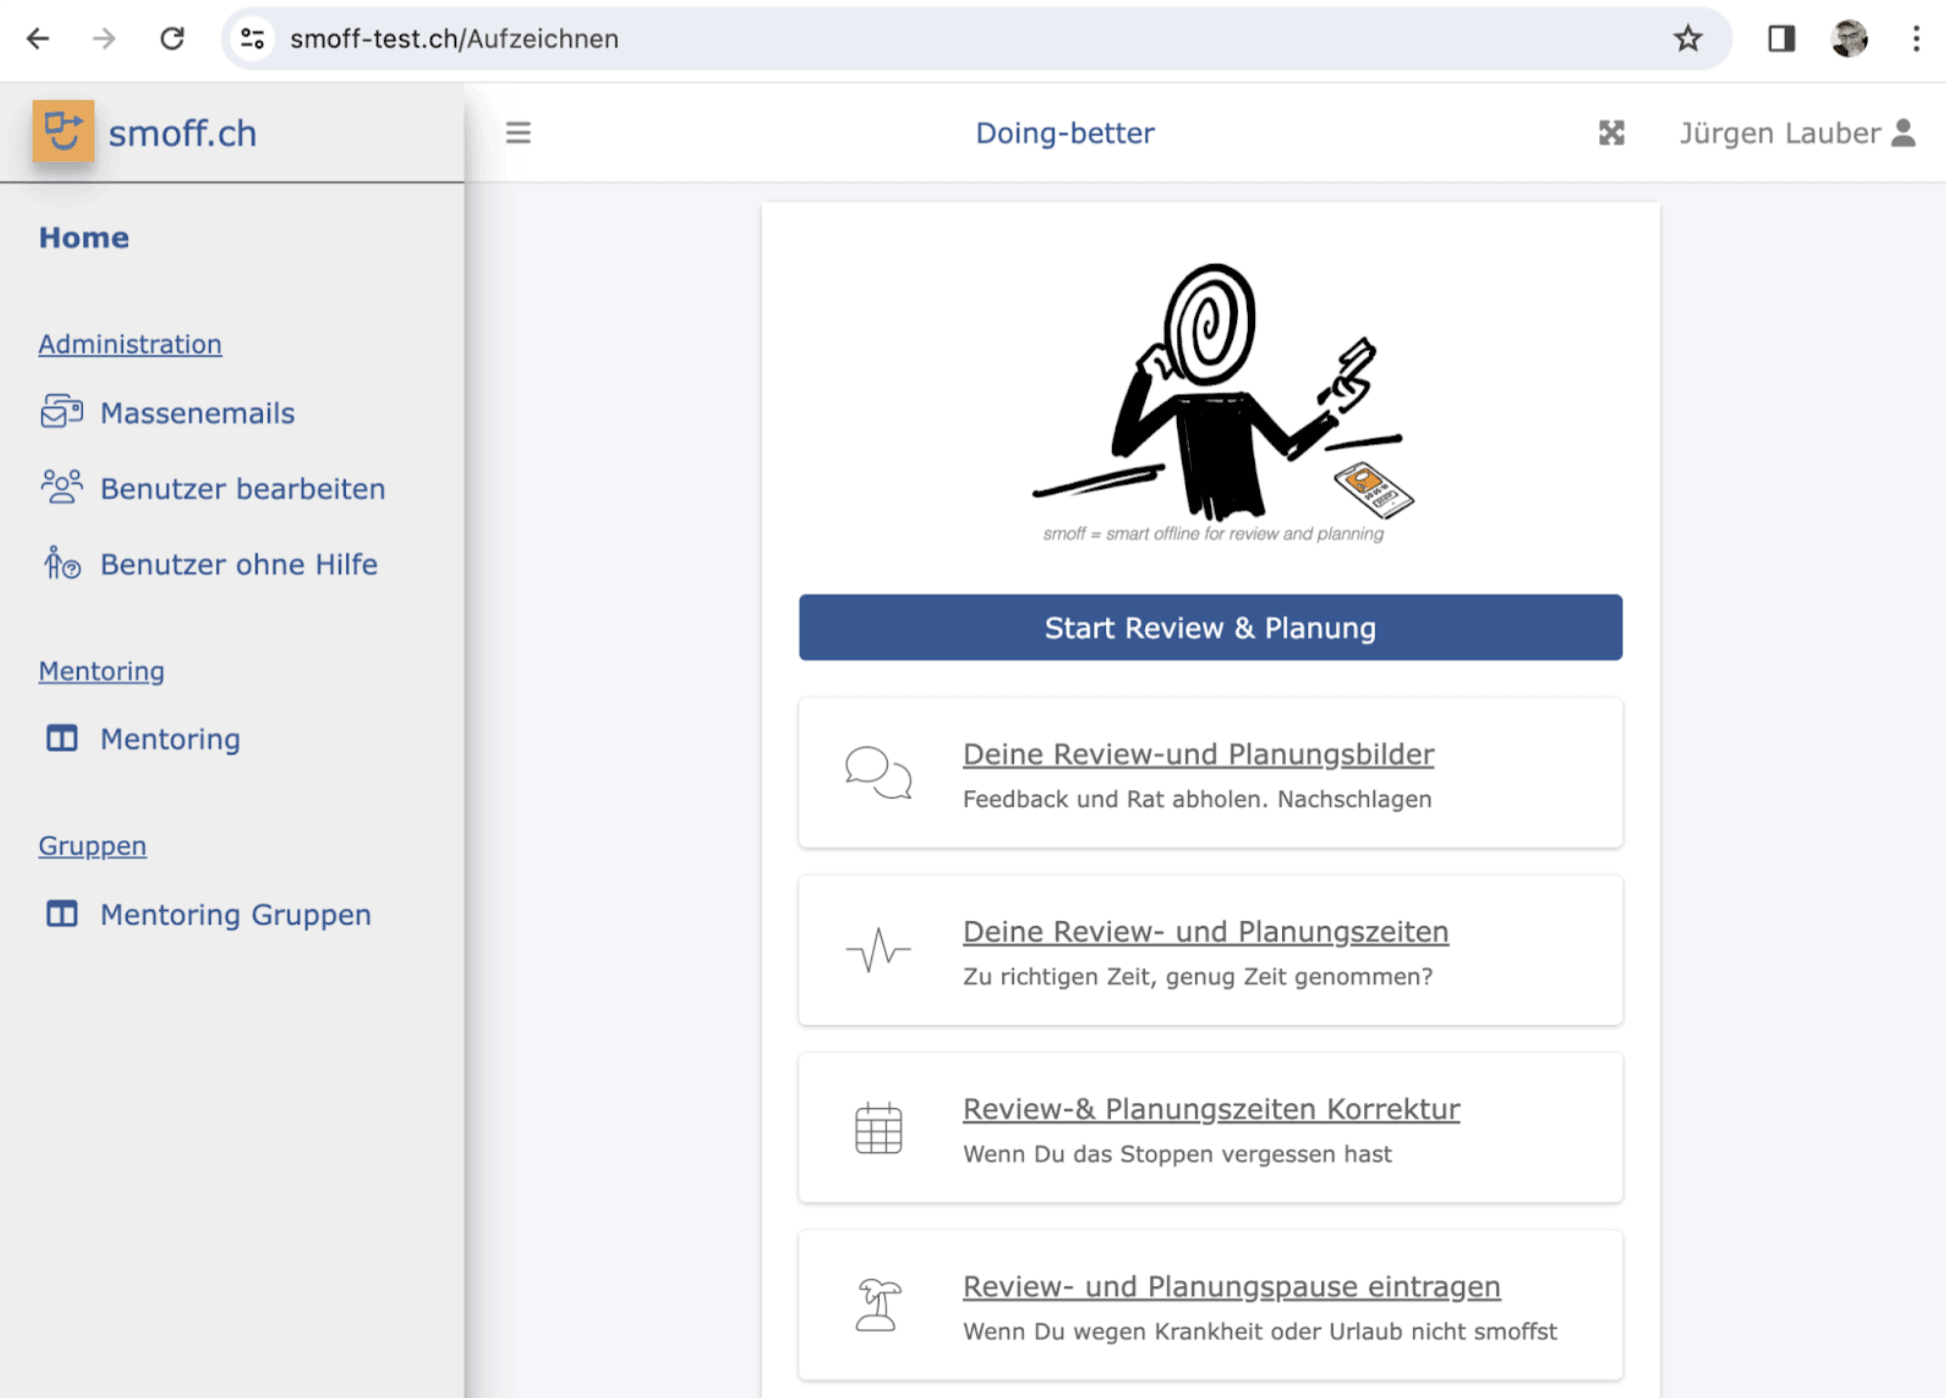Click the smoff.ch orange logo icon
This screenshot has width=1946, height=1398.
point(63,131)
